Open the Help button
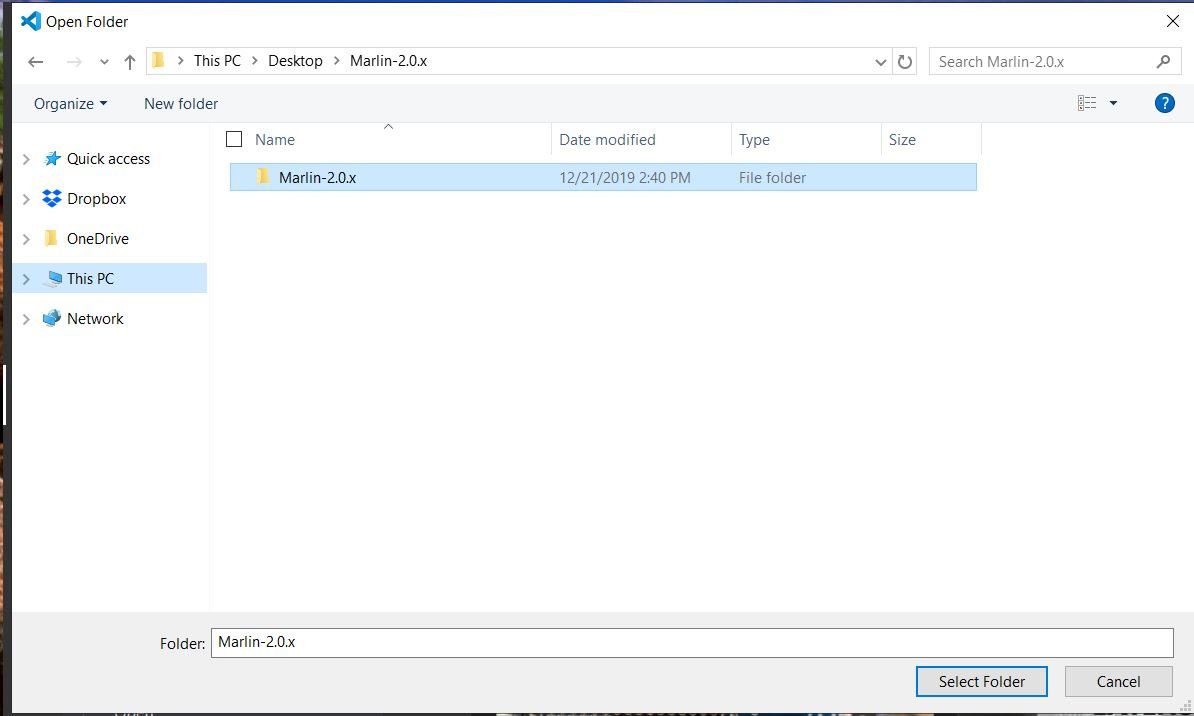1194x716 pixels. (x=1164, y=103)
